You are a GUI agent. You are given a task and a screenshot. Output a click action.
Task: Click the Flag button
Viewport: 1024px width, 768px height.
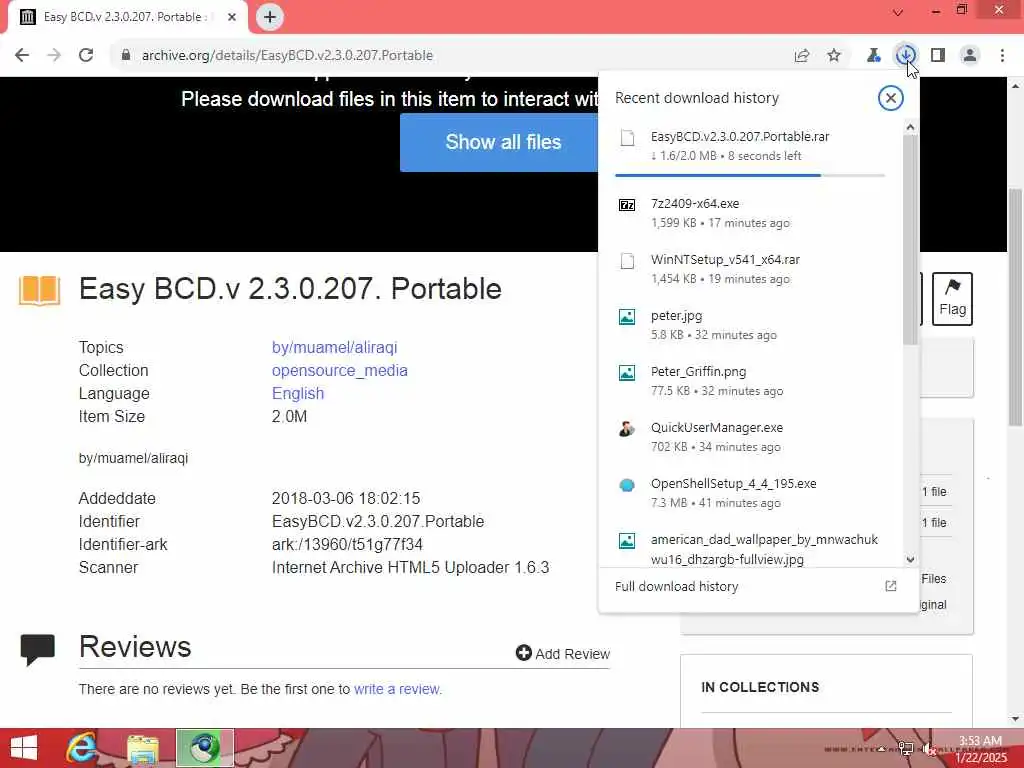coord(952,299)
